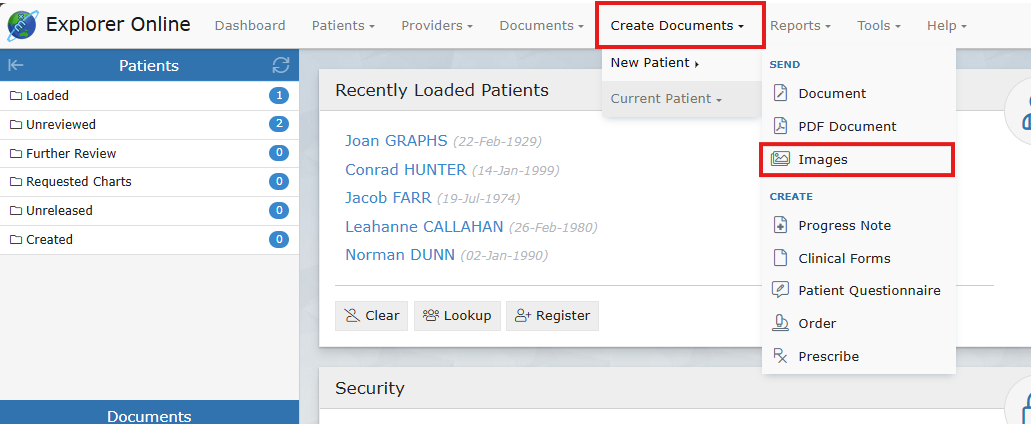Open the Unreviewed patients folder
Screen dimensions: 1031x424
61,125
